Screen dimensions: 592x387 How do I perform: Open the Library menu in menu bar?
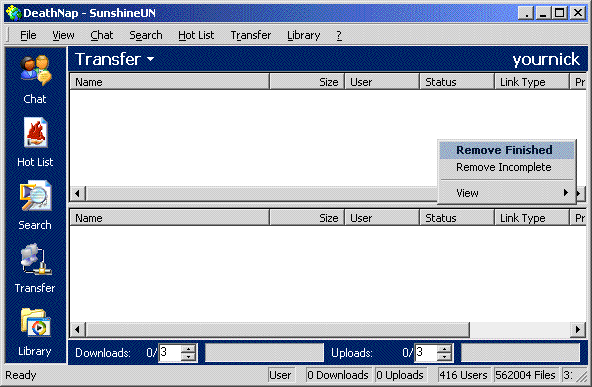pos(304,35)
